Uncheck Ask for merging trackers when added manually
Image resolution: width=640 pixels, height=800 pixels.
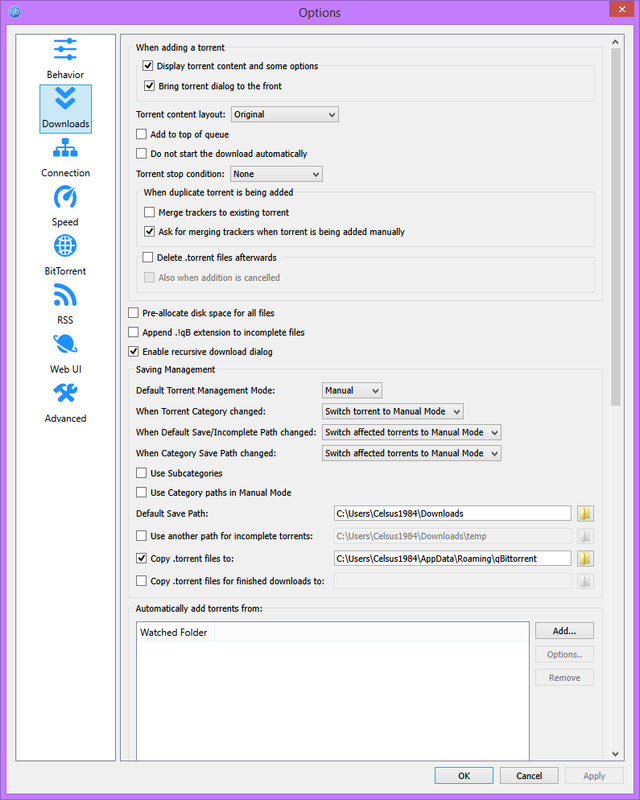pos(149,232)
